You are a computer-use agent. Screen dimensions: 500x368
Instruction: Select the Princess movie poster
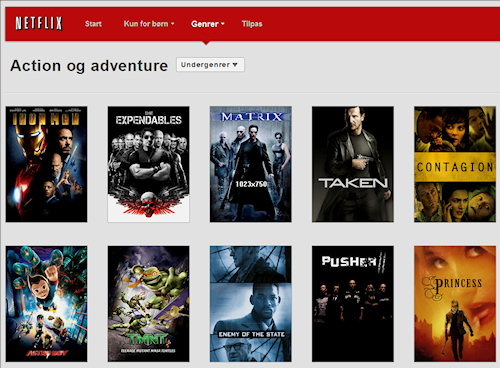(455, 304)
